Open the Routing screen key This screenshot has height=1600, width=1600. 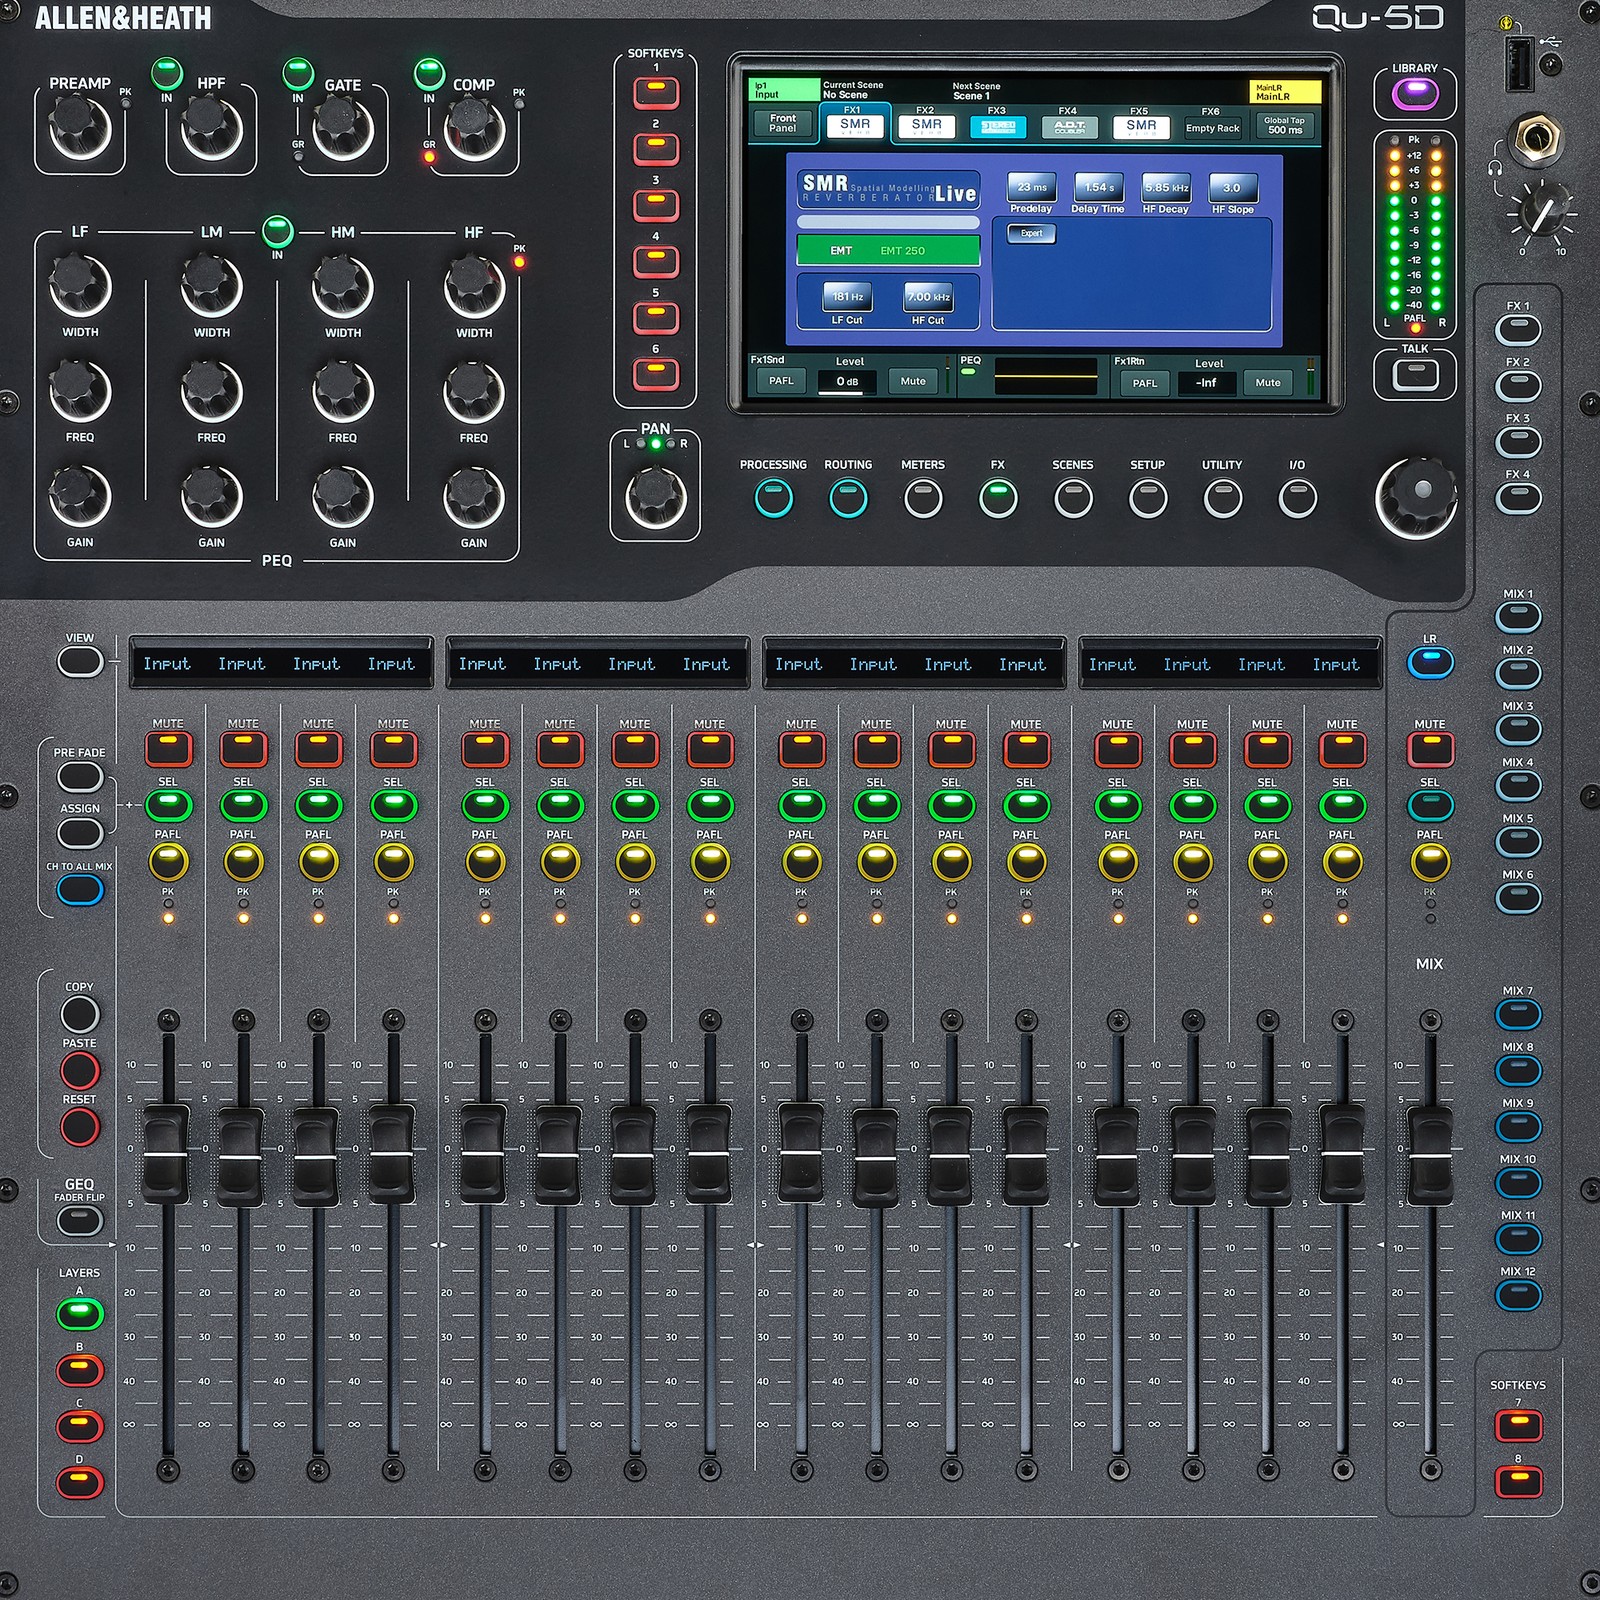pos(848,498)
